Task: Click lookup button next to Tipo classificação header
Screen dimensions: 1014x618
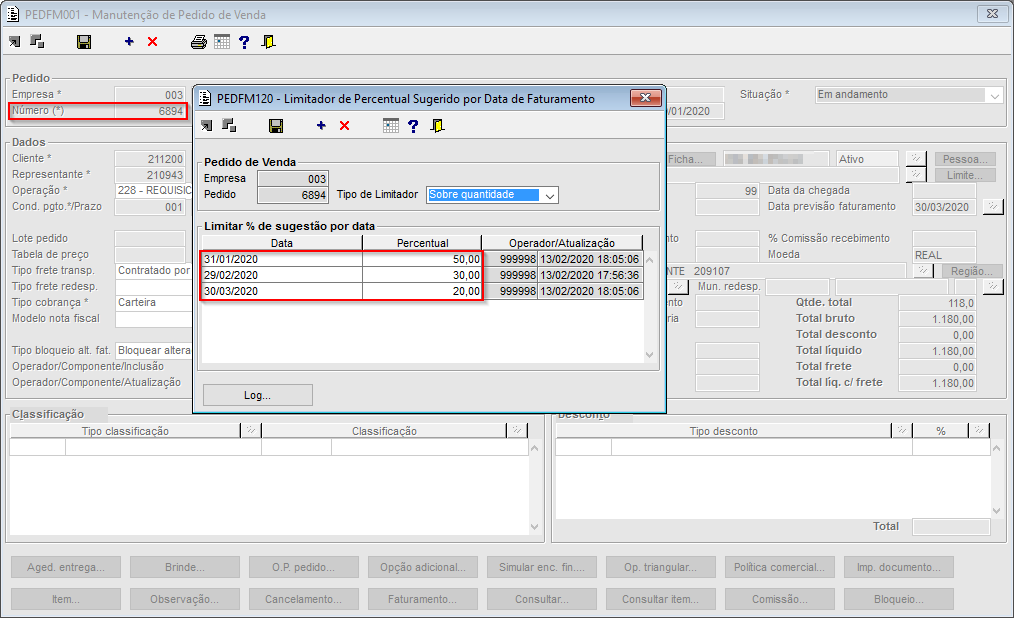Action: 250,431
